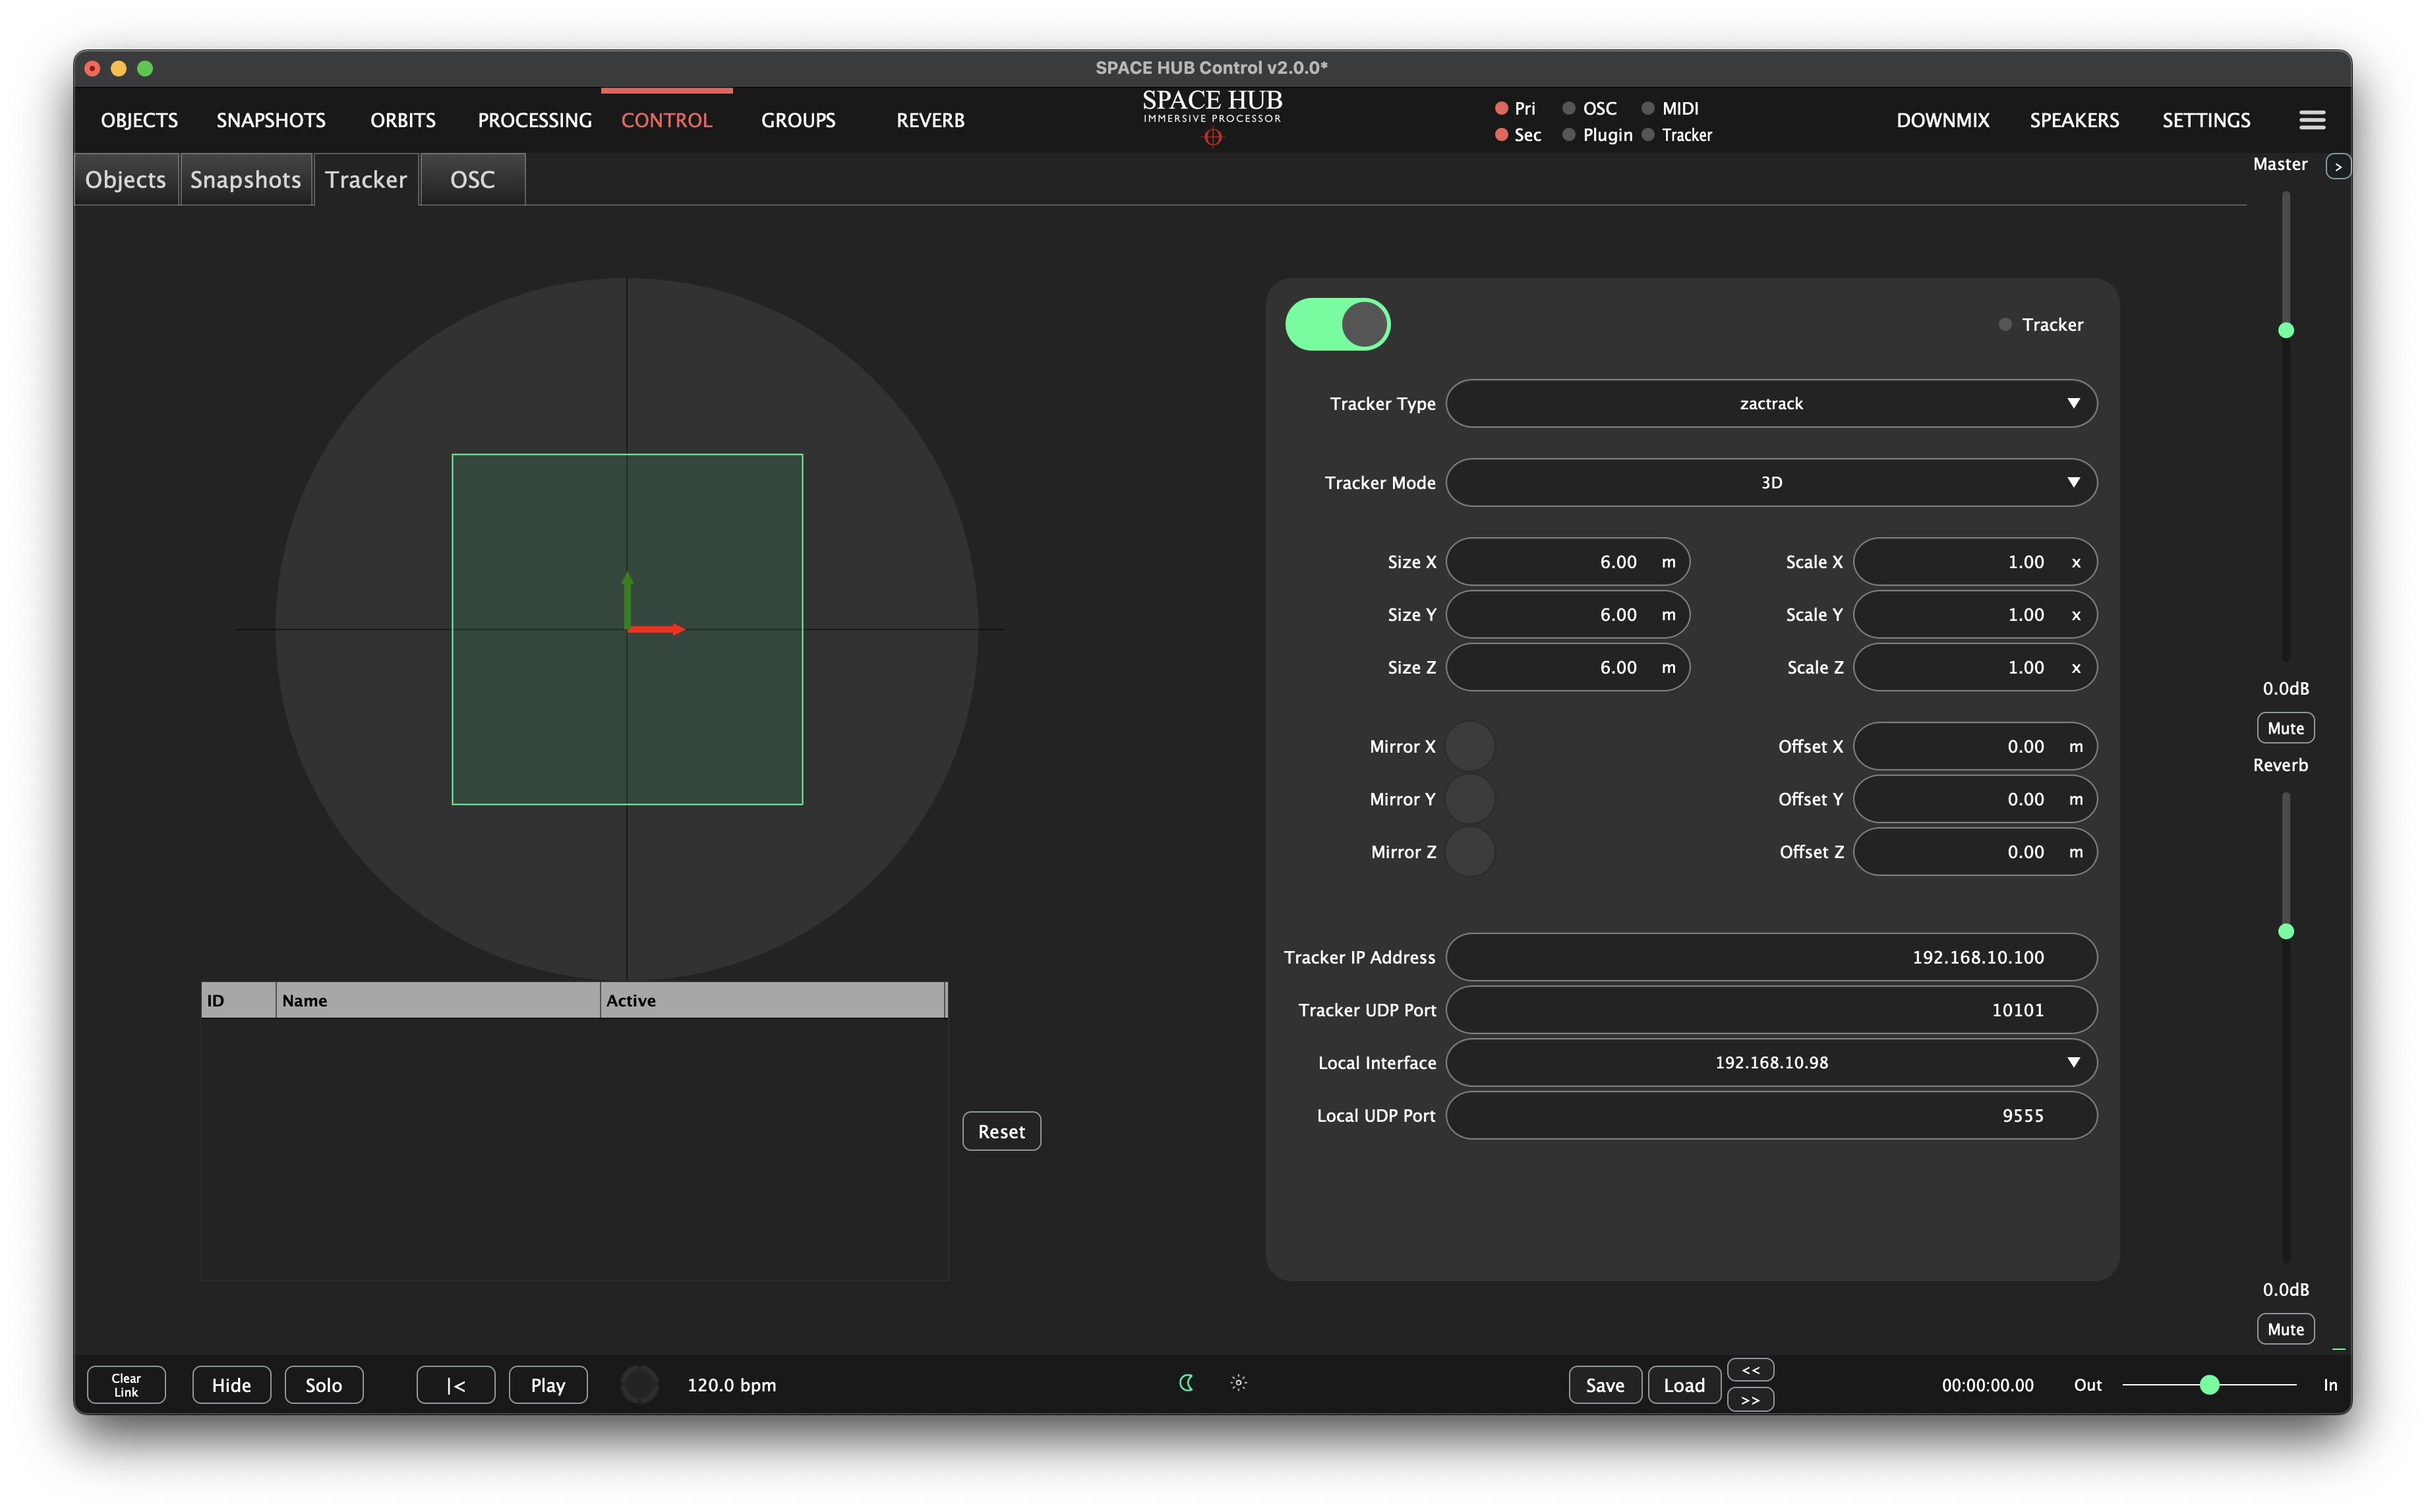Screen dimensions: 2426x1512
Task: Open the Tracker Mode dropdown
Action: click(x=1770, y=482)
